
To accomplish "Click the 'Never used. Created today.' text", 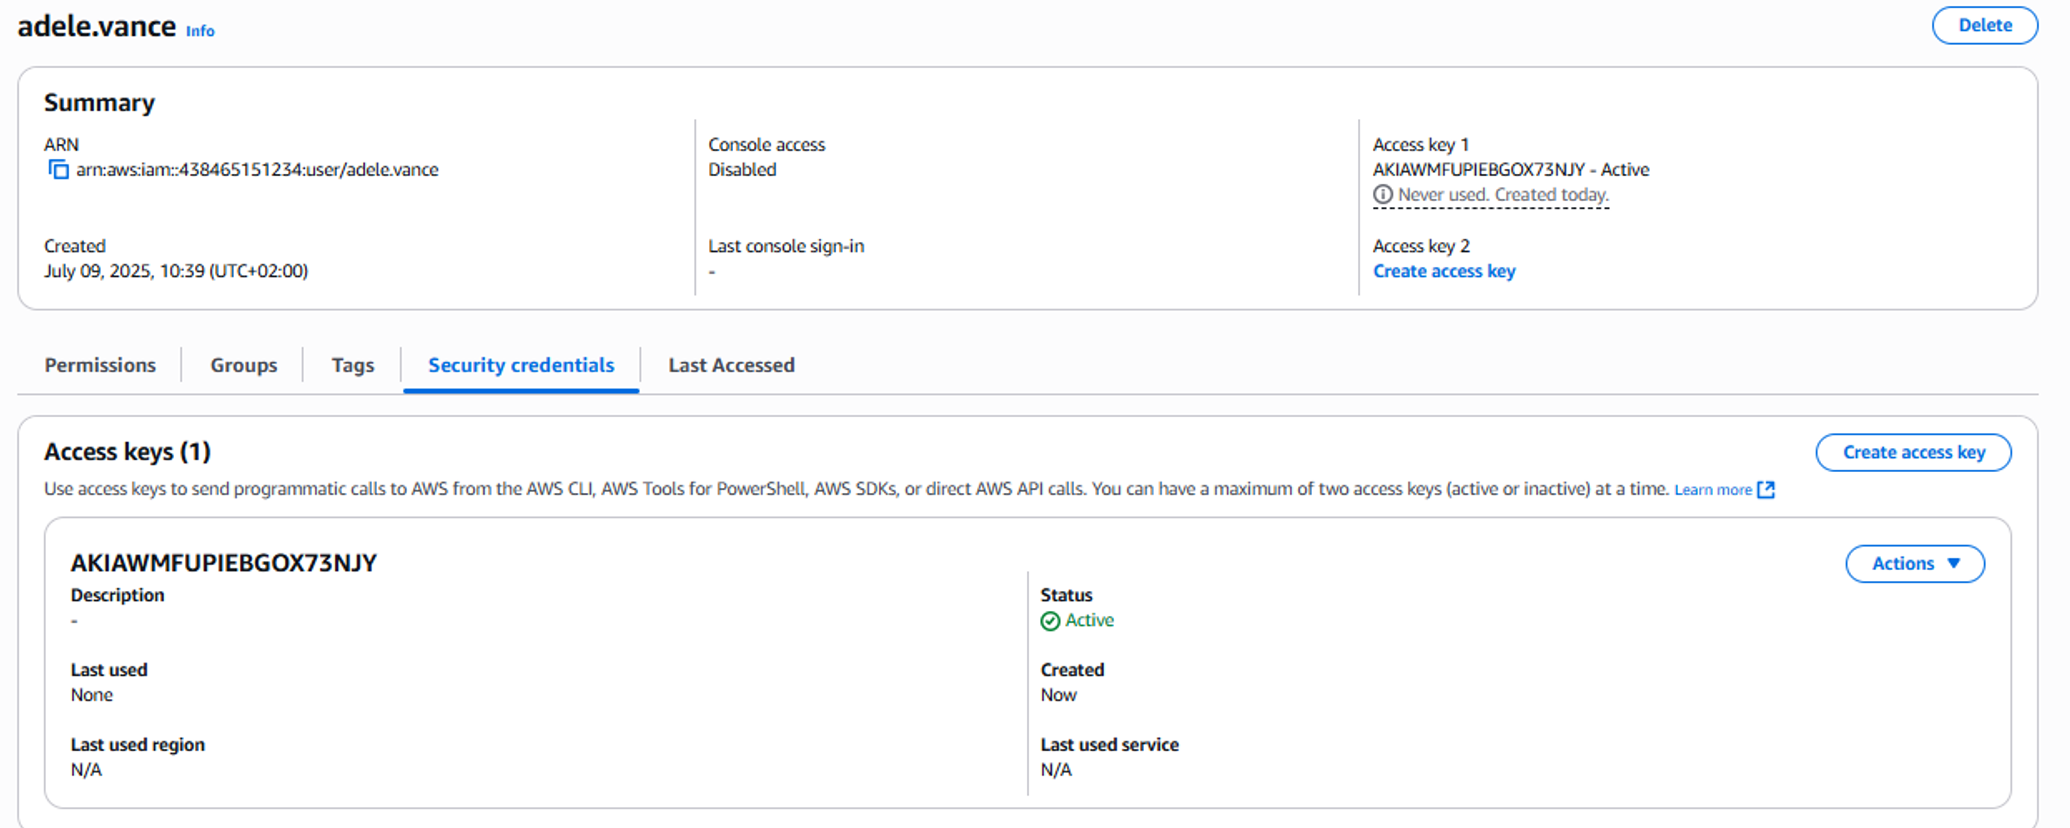I will point(1502,195).
